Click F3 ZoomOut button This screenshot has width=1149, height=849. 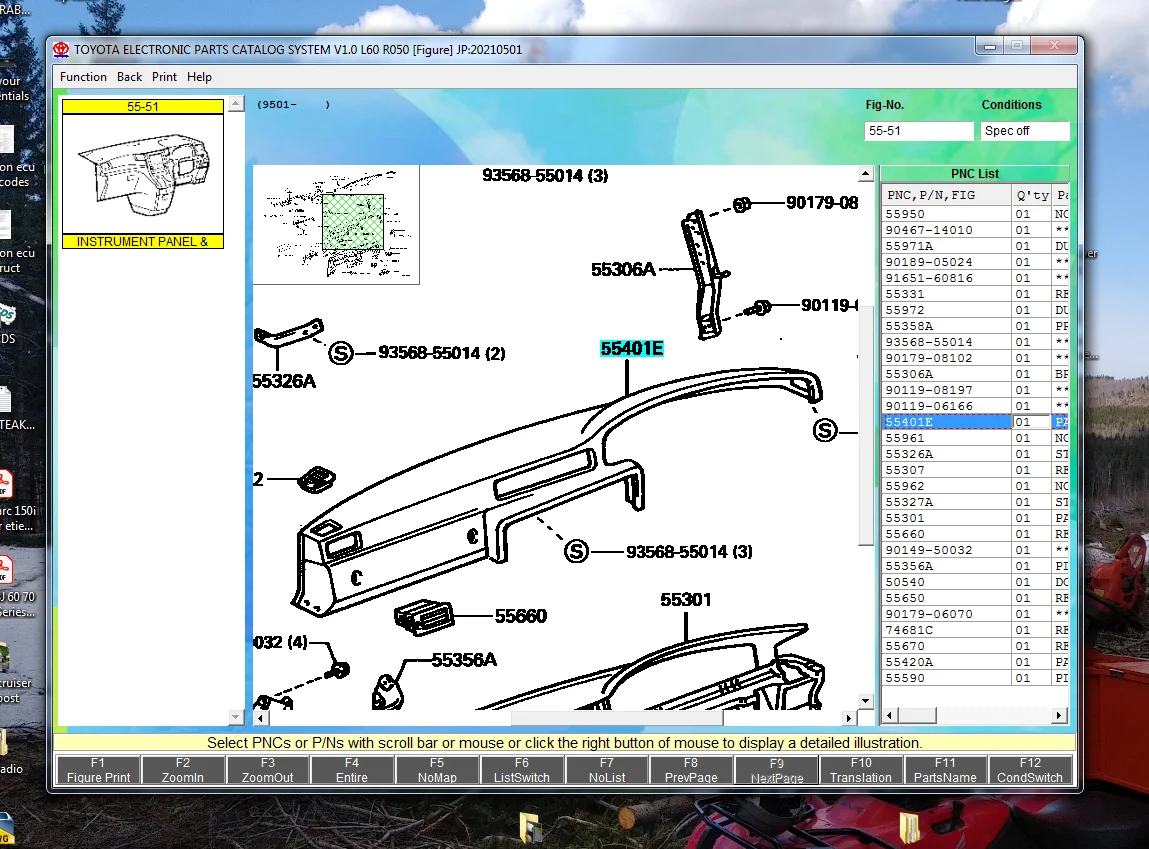point(267,770)
